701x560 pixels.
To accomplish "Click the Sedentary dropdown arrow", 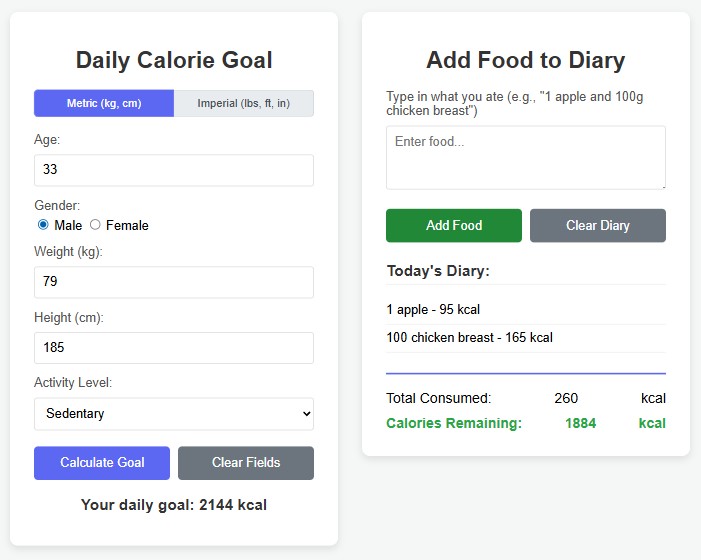I will (x=307, y=414).
